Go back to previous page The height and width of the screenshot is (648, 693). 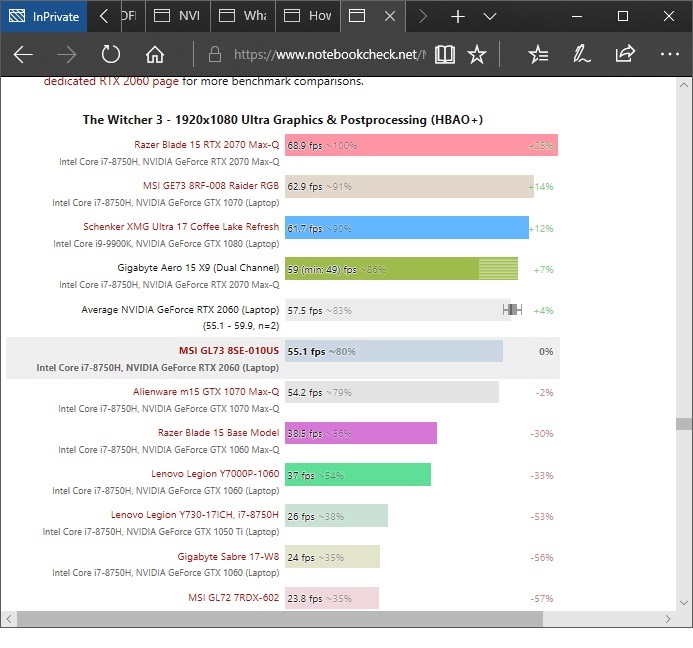[x=23, y=55]
